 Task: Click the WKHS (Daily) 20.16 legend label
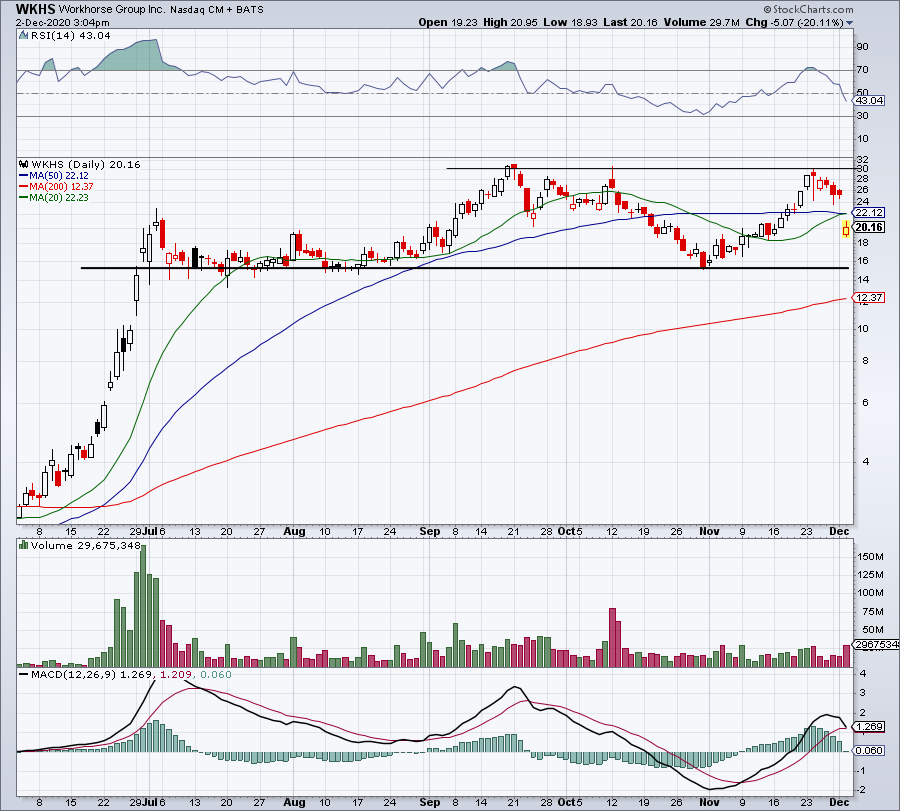(x=86, y=165)
